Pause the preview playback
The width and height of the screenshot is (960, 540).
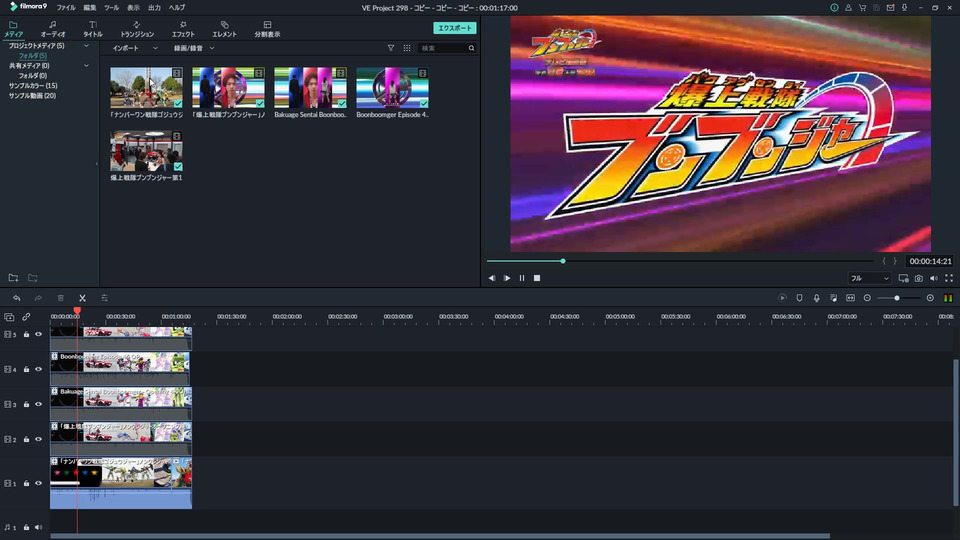(522, 278)
